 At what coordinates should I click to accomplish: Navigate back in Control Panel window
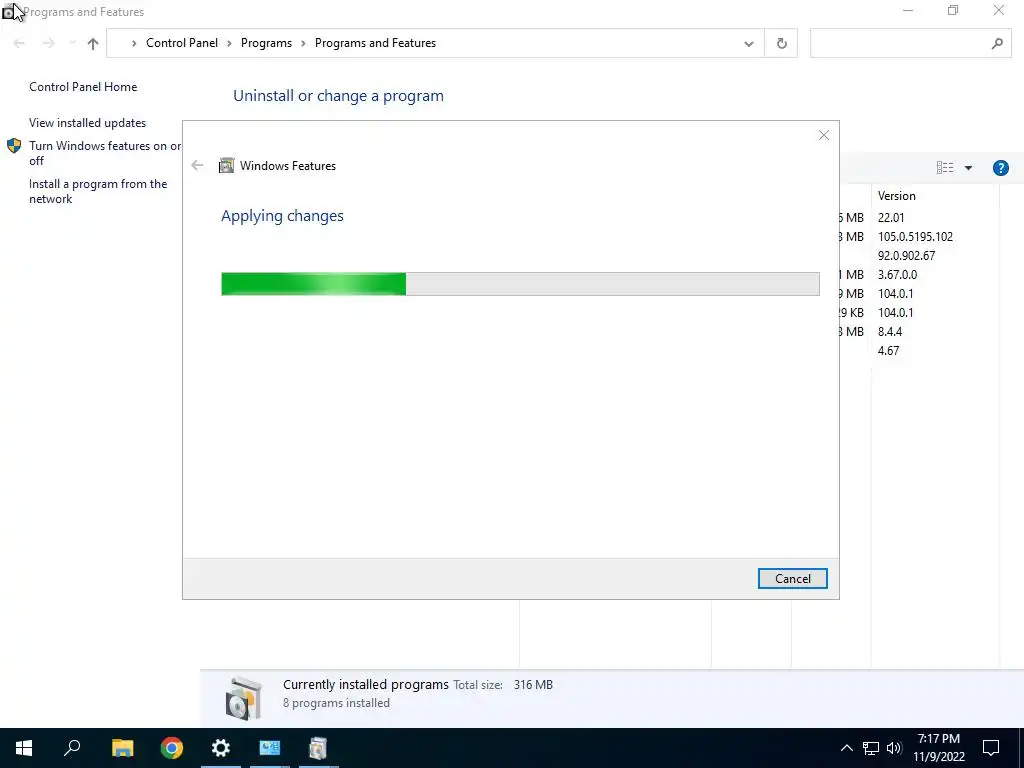(19, 43)
